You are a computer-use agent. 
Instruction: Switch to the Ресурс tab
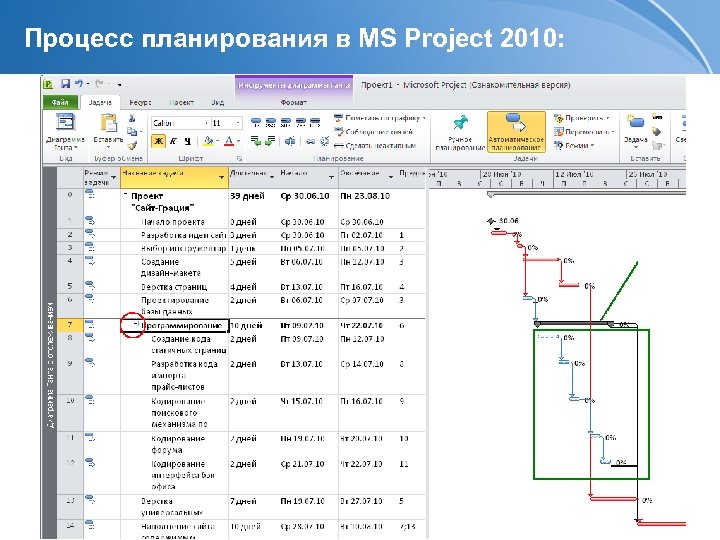click(140, 102)
